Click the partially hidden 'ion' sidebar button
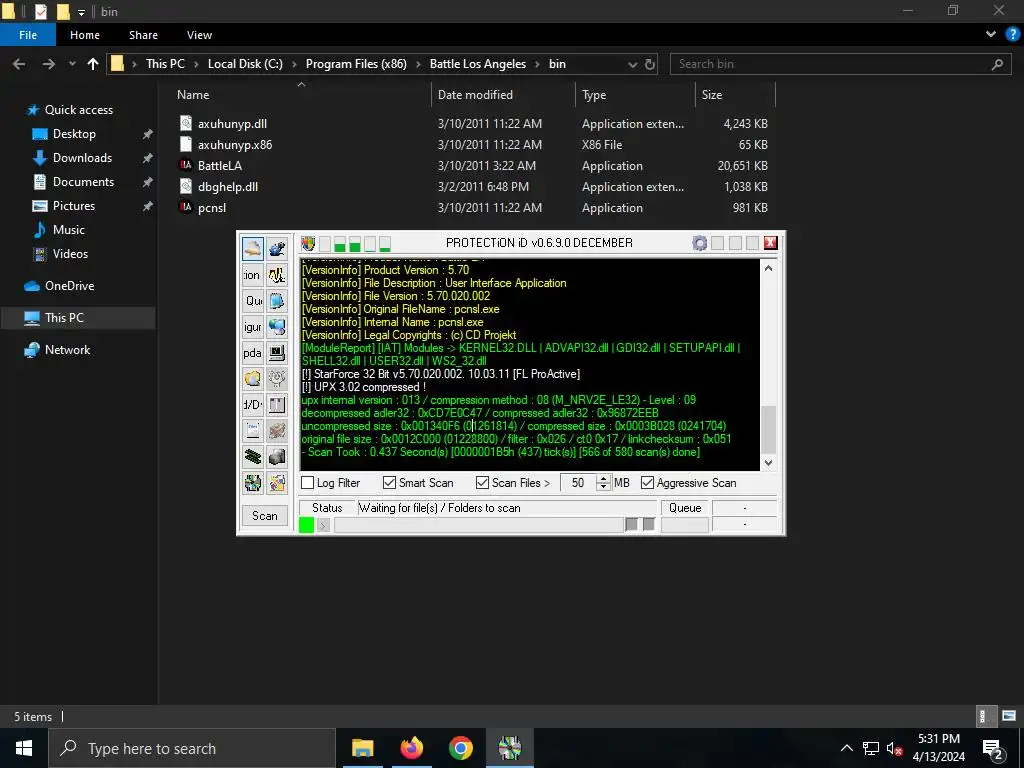 [253, 275]
